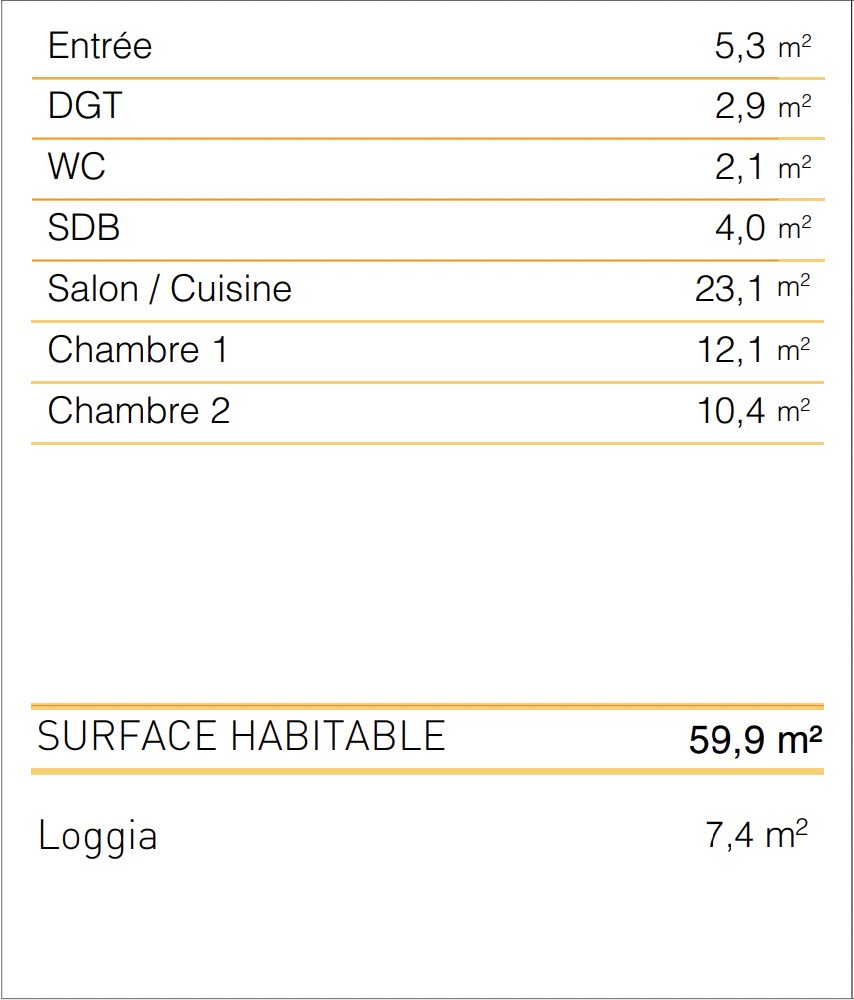
Task: Click the Loggia label
Action: click(98, 836)
